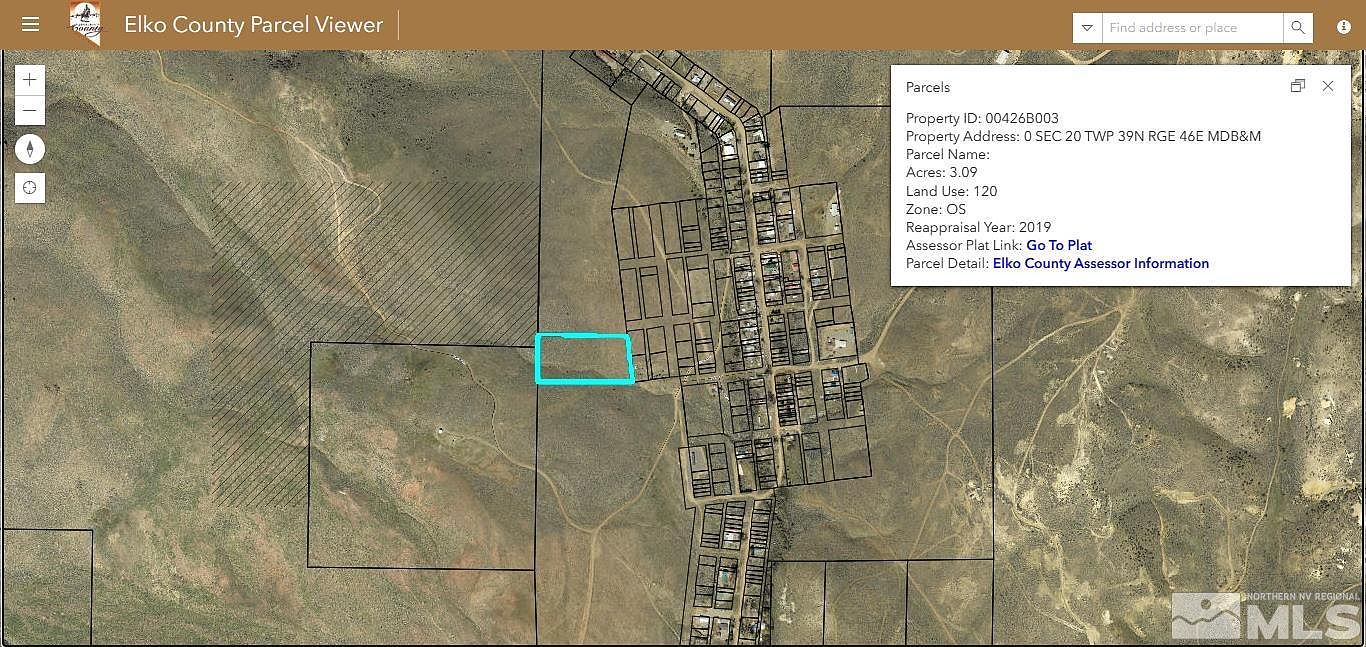Screen dimensions: 1366x647
Task: Follow the Go To Plat link
Action: (1059, 245)
